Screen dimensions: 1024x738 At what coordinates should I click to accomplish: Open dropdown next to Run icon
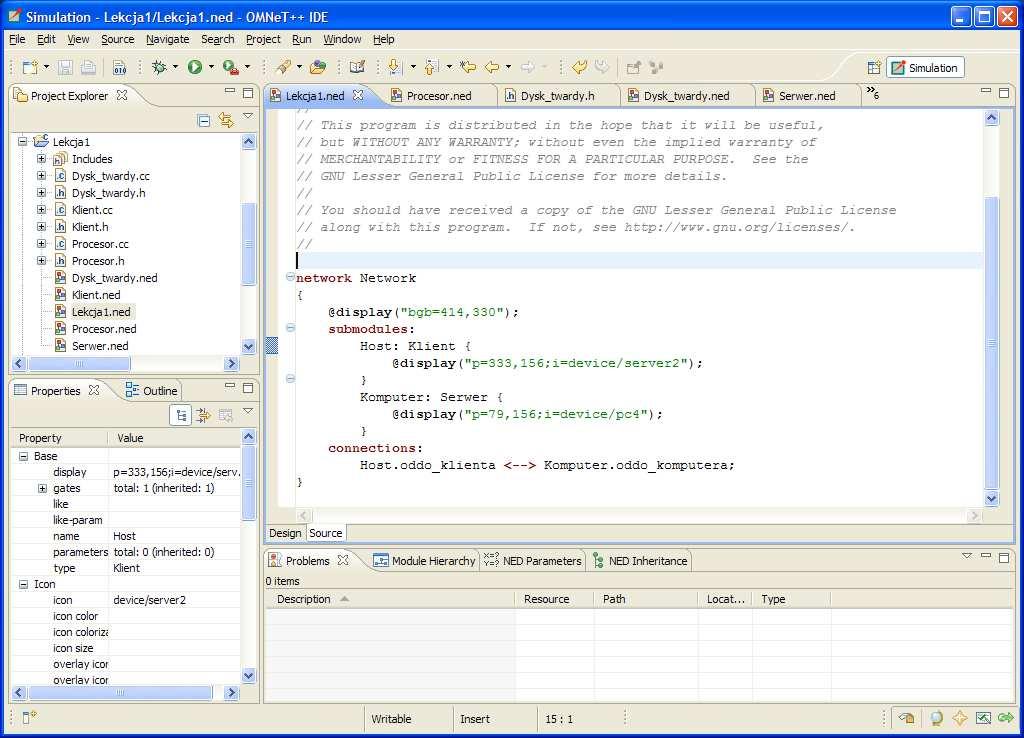tap(211, 67)
